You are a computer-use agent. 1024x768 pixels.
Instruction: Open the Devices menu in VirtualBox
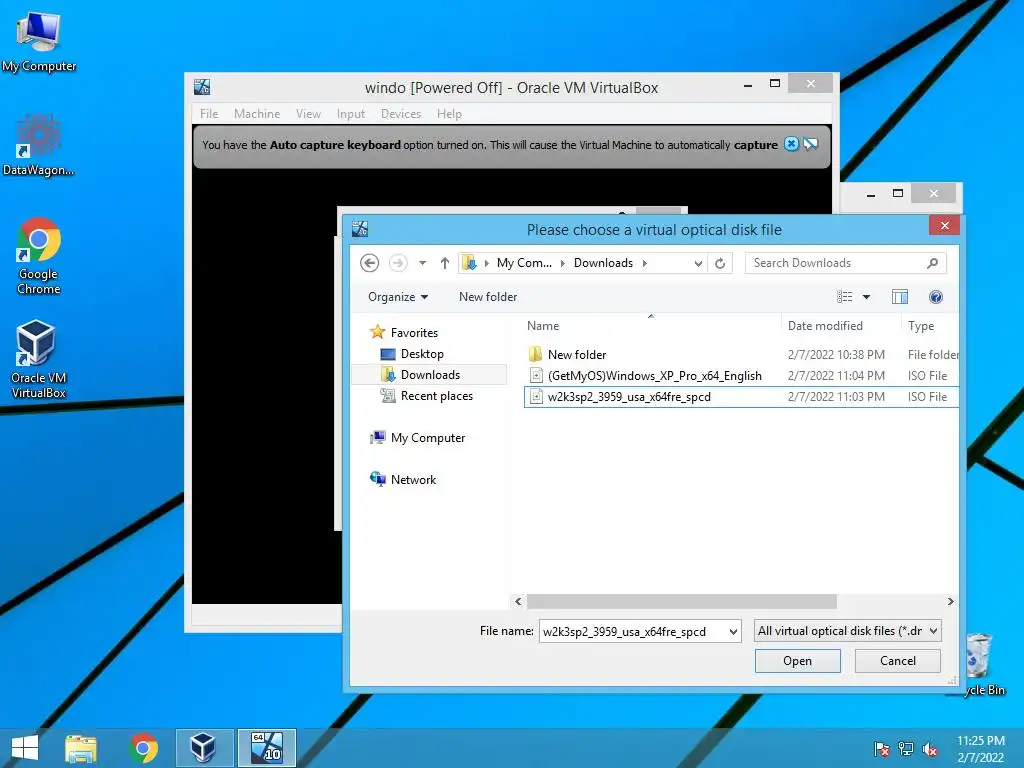(401, 114)
